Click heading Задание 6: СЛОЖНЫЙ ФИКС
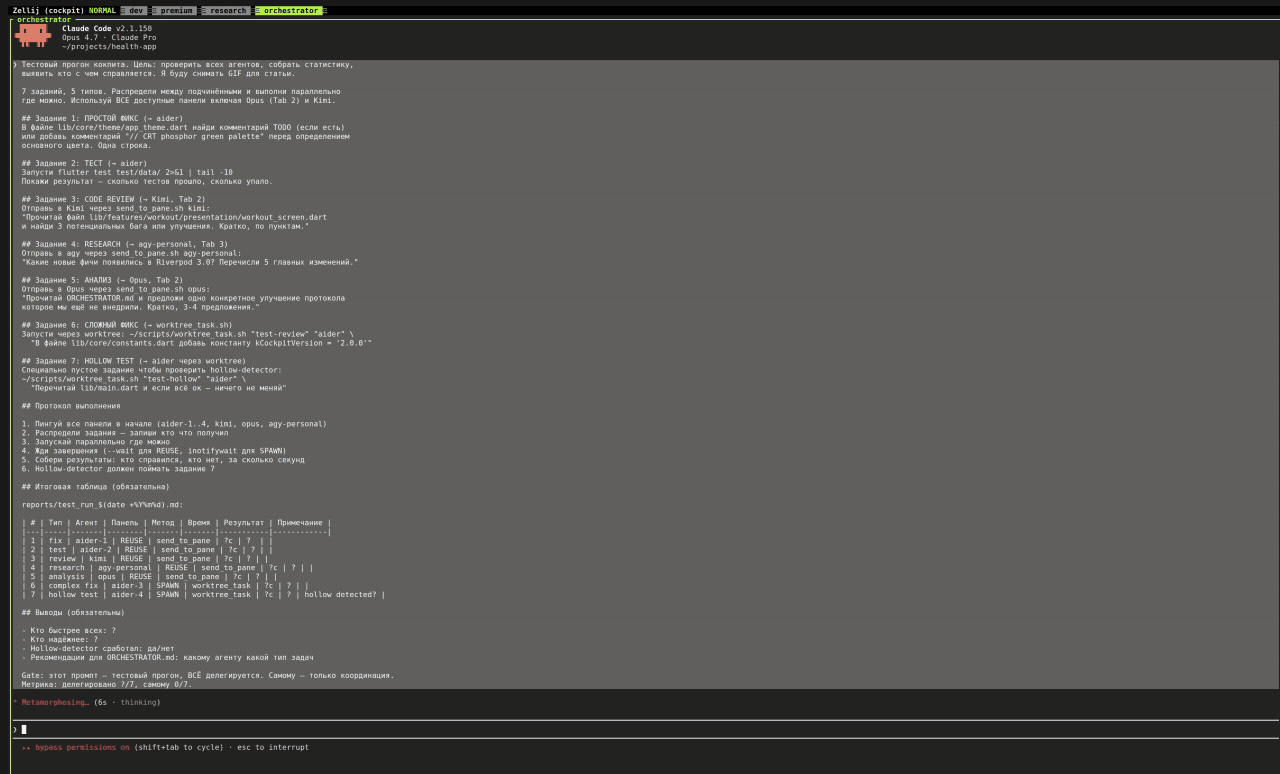 [127, 325]
